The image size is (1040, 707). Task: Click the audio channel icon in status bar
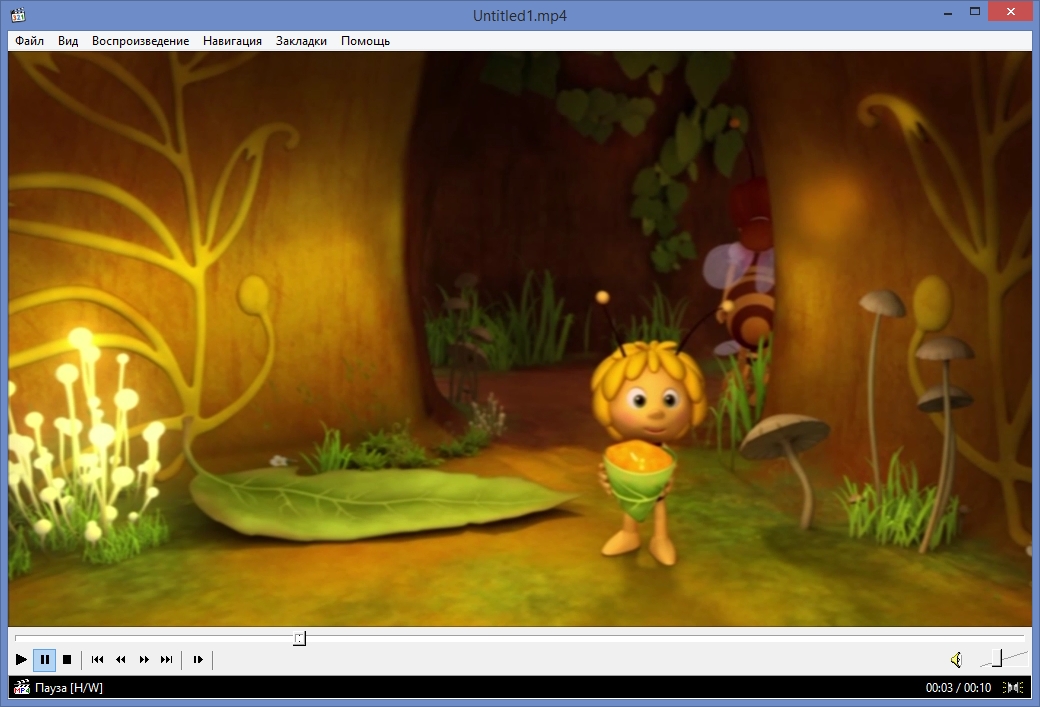pos(1013,688)
